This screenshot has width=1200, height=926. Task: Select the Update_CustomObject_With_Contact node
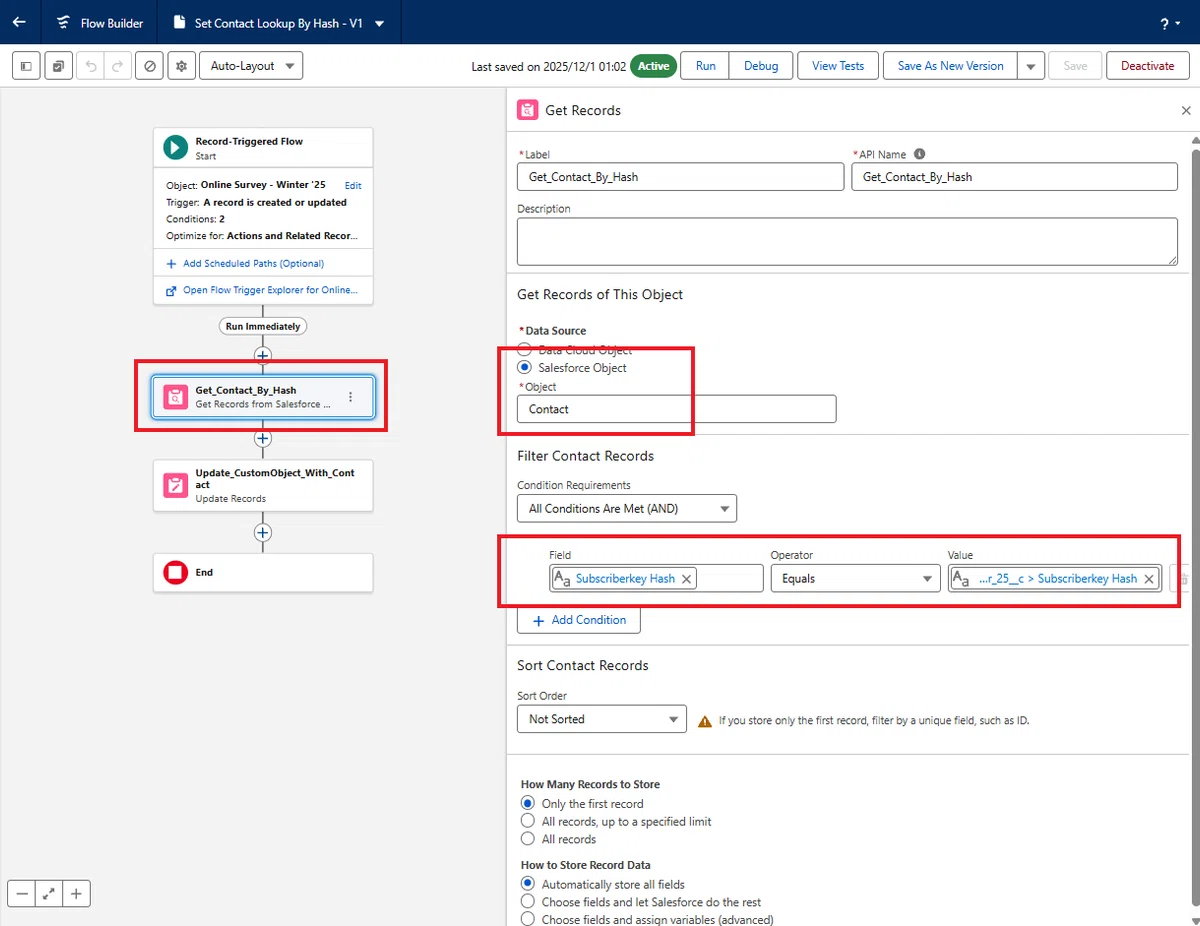click(263, 486)
